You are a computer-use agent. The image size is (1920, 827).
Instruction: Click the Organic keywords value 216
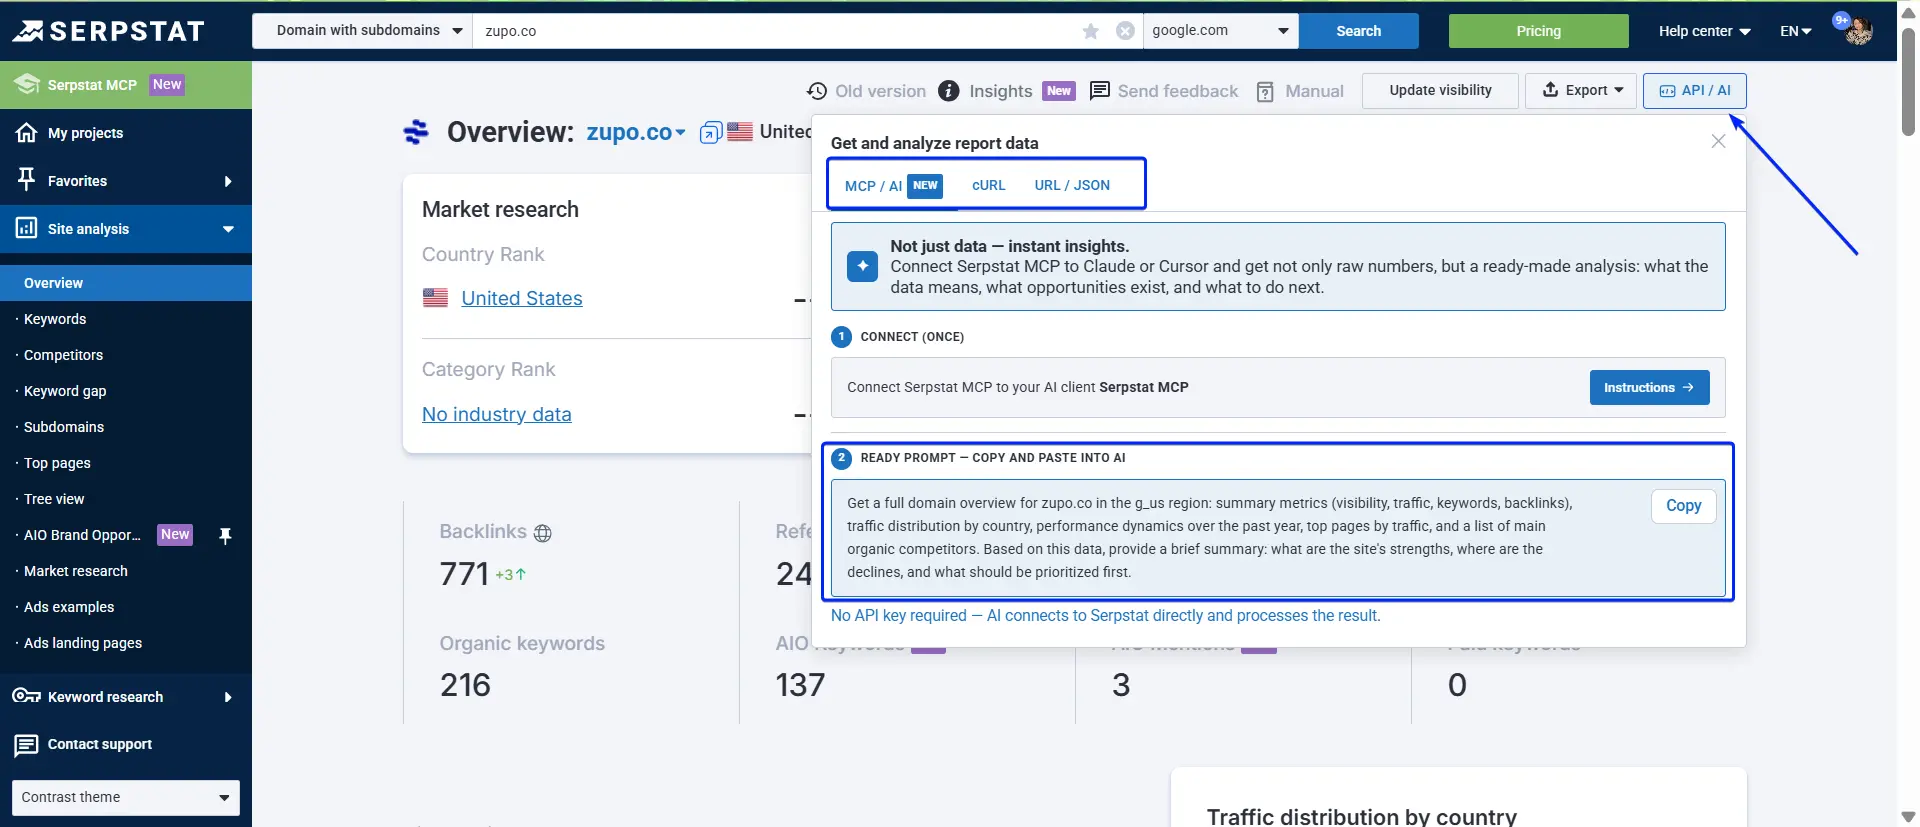pos(465,685)
